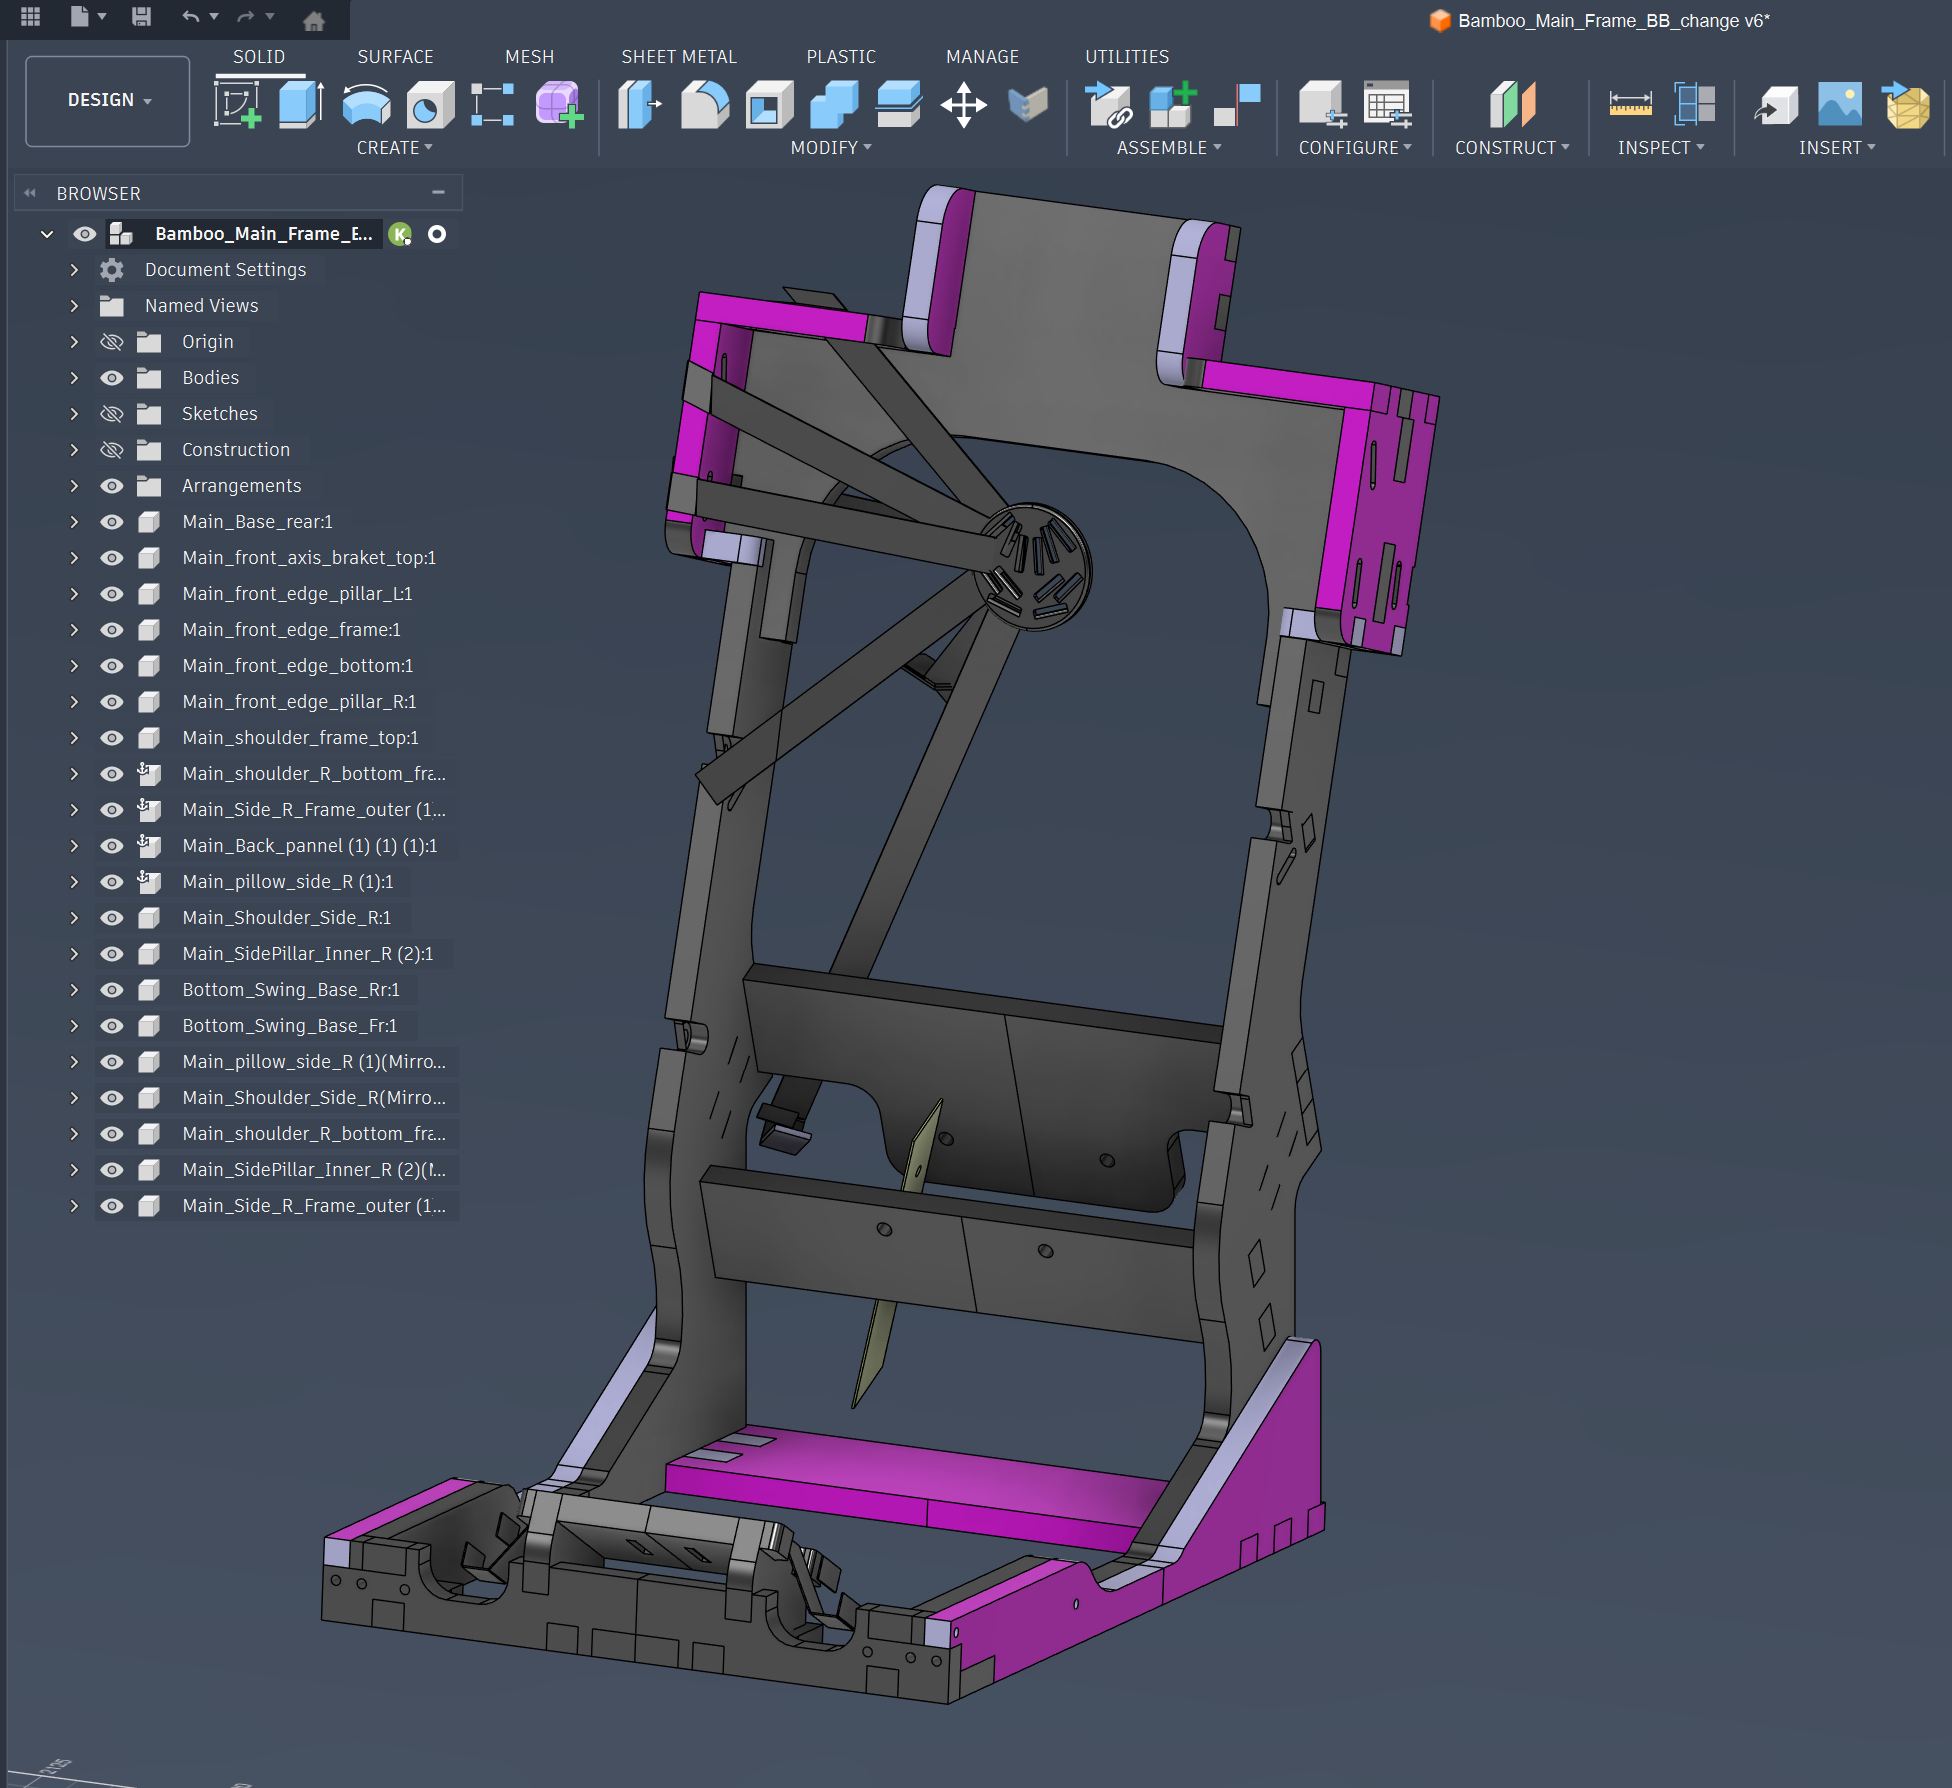
Task: Select the Named Views tree item
Action: point(201,306)
